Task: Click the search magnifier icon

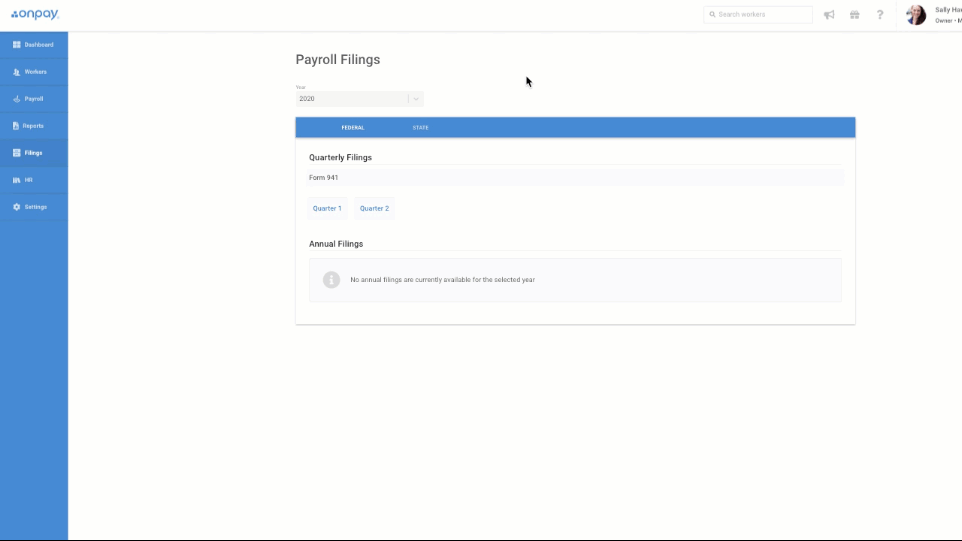Action: click(712, 14)
